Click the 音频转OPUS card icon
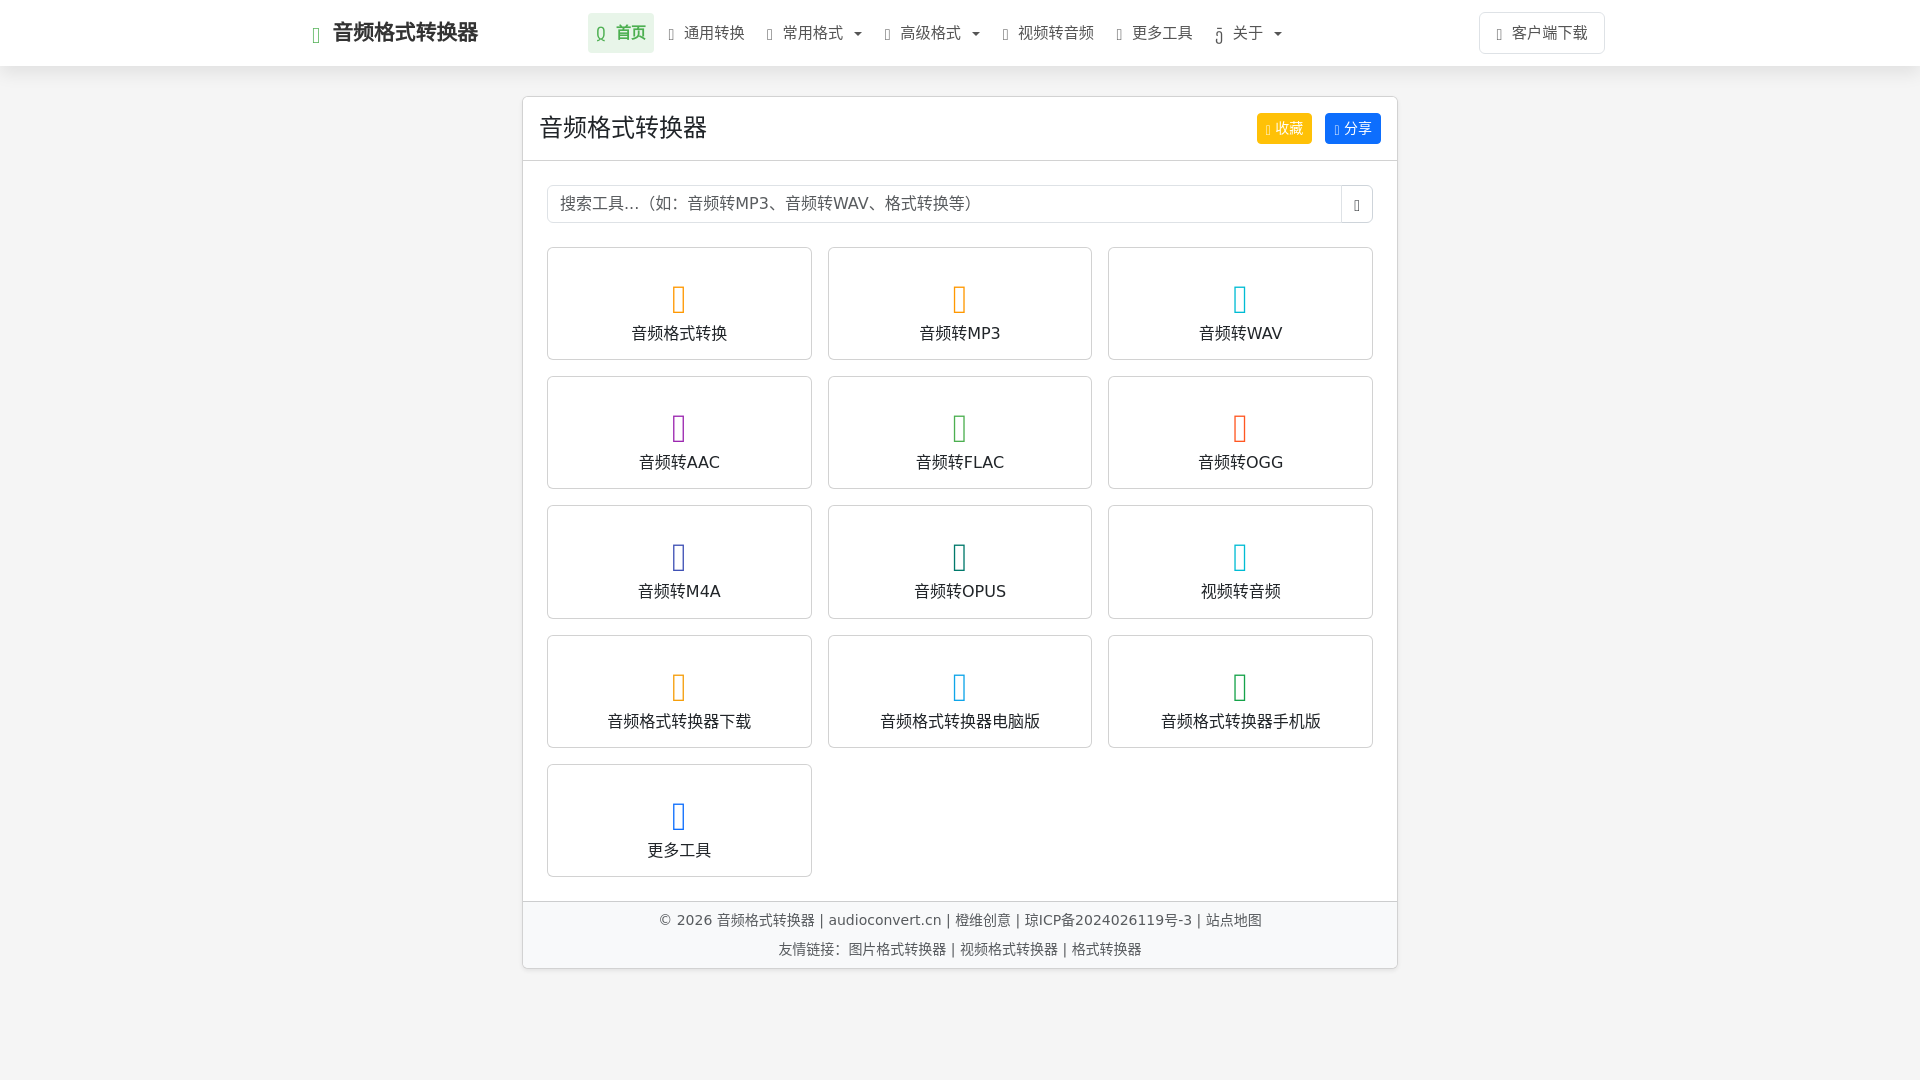Viewport: 1920px width, 1080px height. pyautogui.click(x=960, y=557)
